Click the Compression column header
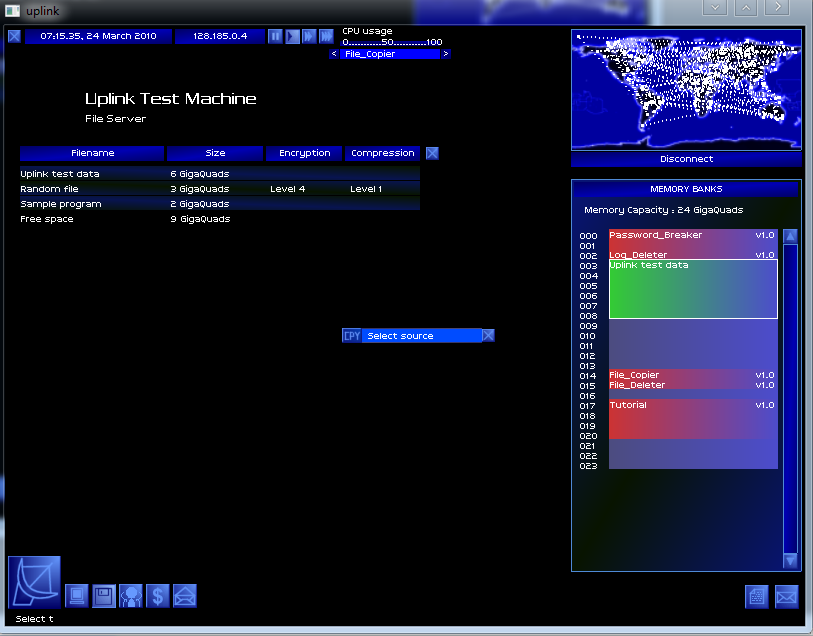This screenshot has height=636, width=813. (x=383, y=153)
